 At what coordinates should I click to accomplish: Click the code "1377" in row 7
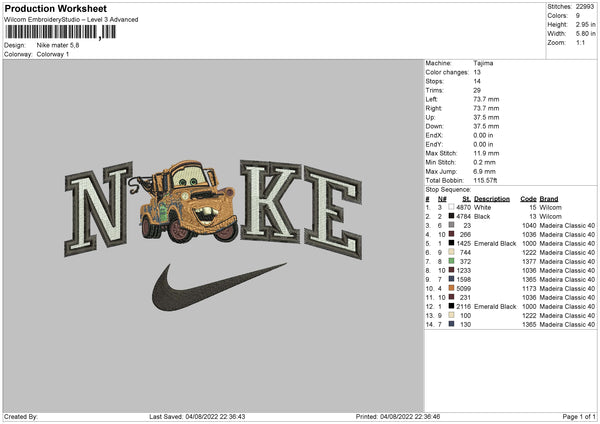[x=529, y=261]
